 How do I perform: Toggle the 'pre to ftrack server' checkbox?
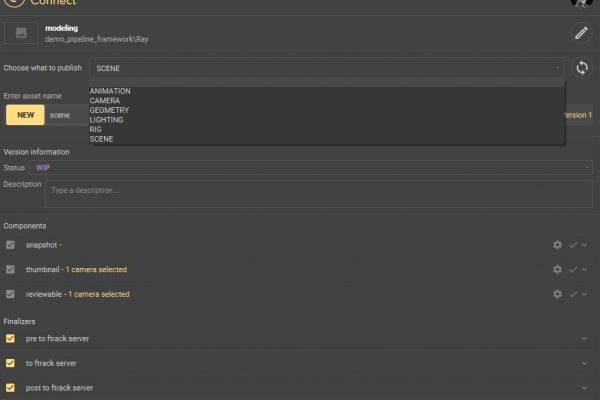(x=10, y=338)
